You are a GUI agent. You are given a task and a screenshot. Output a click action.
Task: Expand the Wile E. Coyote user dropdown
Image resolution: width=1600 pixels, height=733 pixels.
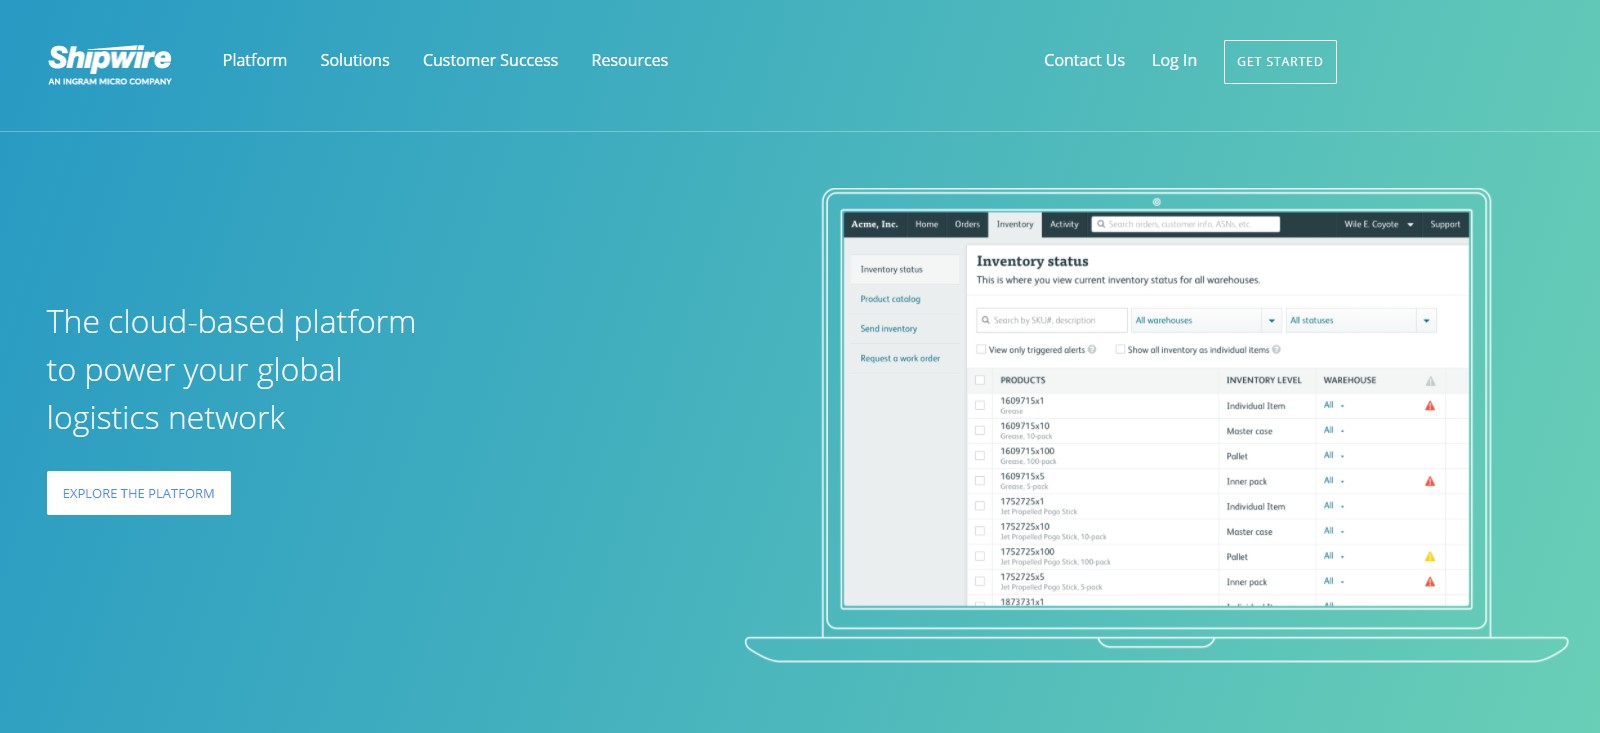pyautogui.click(x=1379, y=224)
